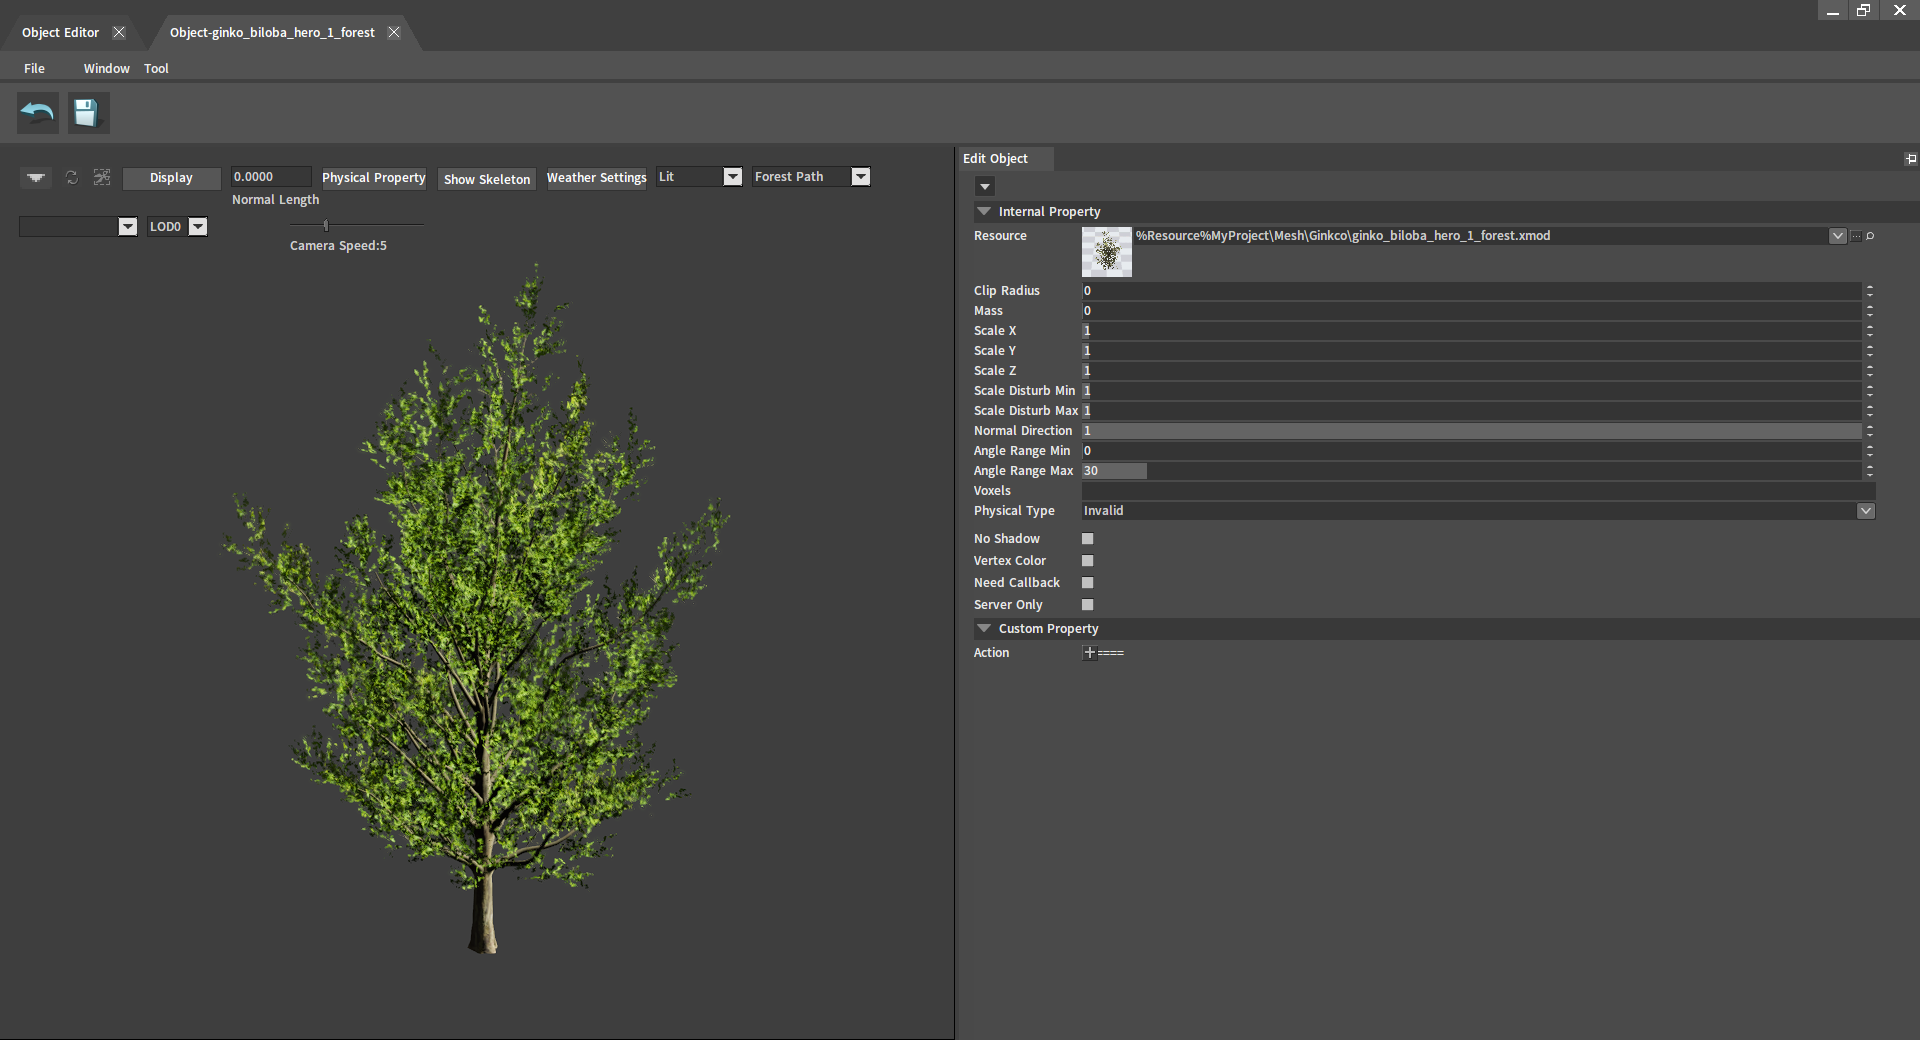Click the undo arrow toolbar icon

(x=38, y=113)
